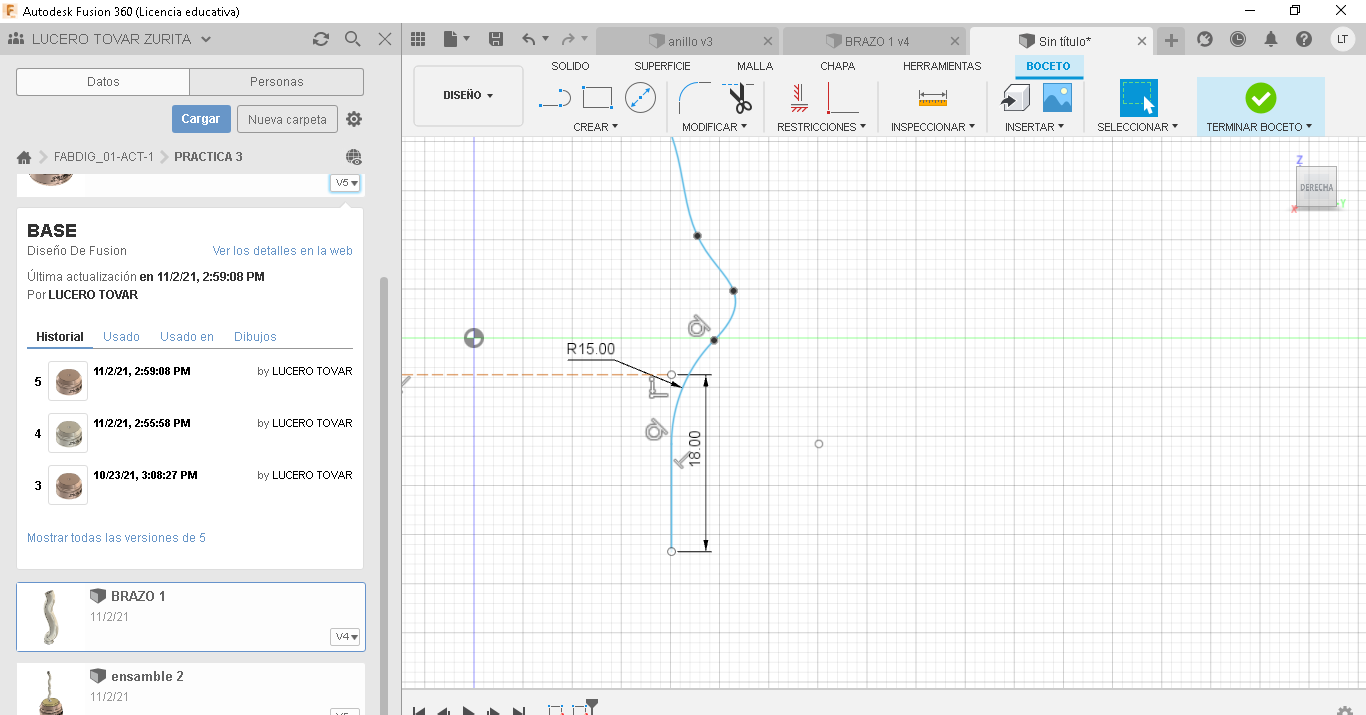Open data panel settings gear

pyautogui.click(x=354, y=119)
